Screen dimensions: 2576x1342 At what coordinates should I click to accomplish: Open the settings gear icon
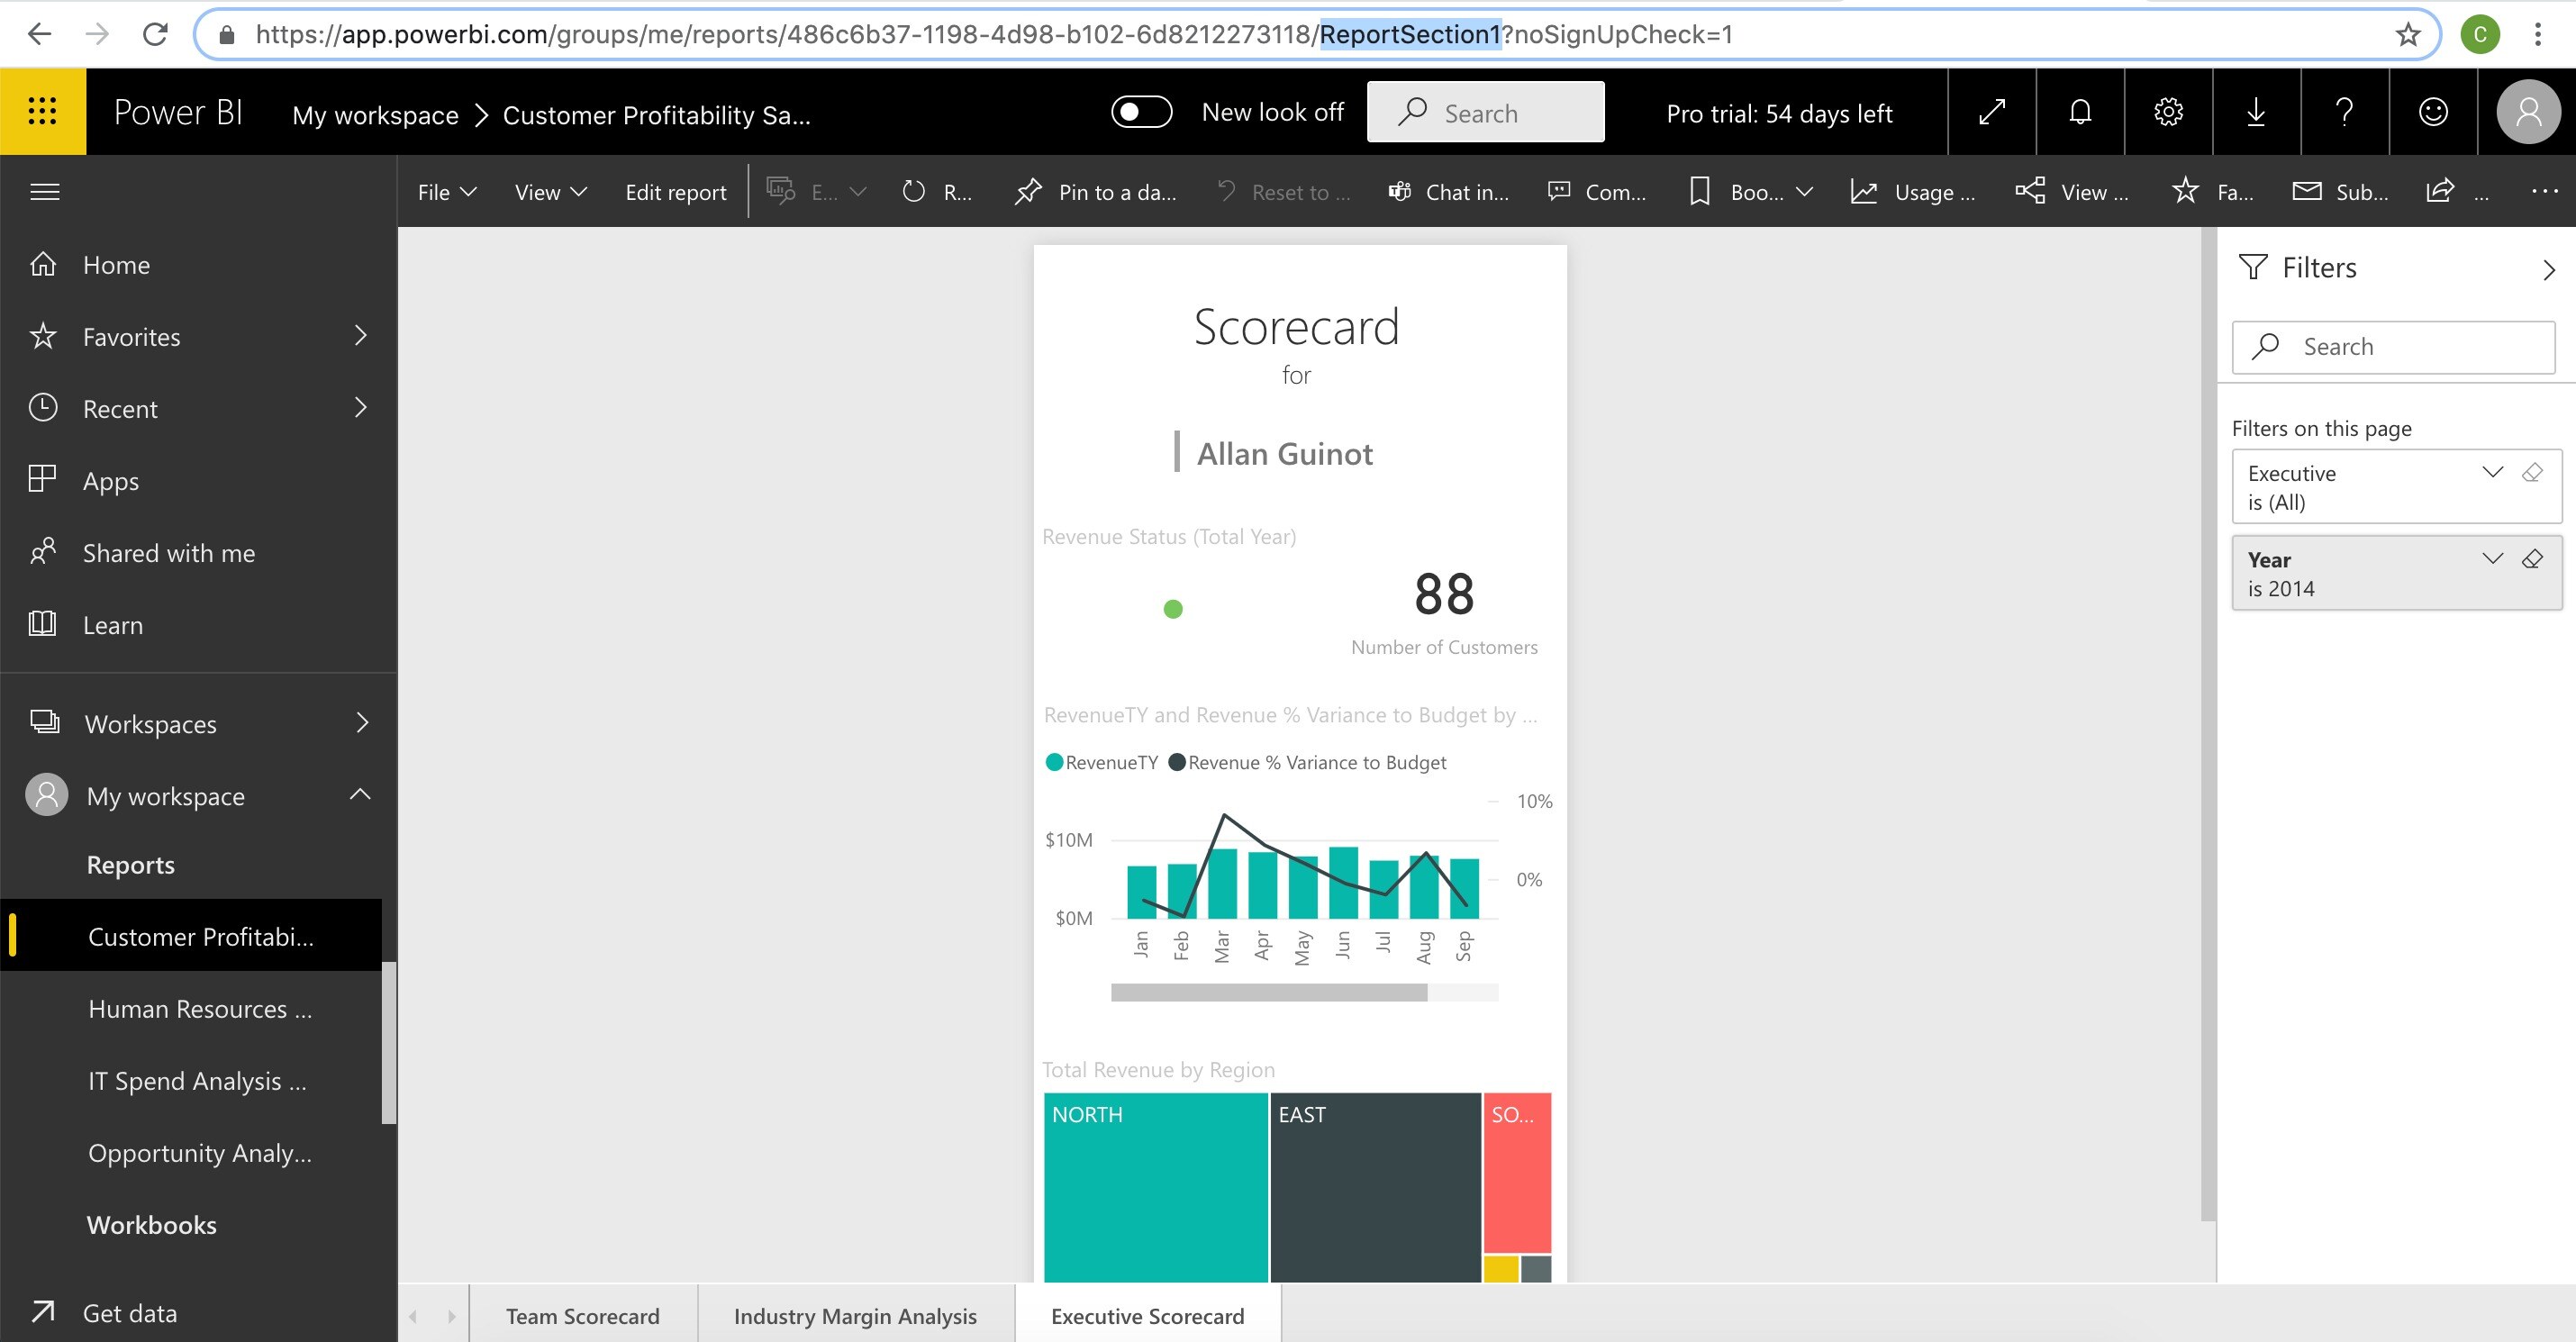pyautogui.click(x=2168, y=112)
